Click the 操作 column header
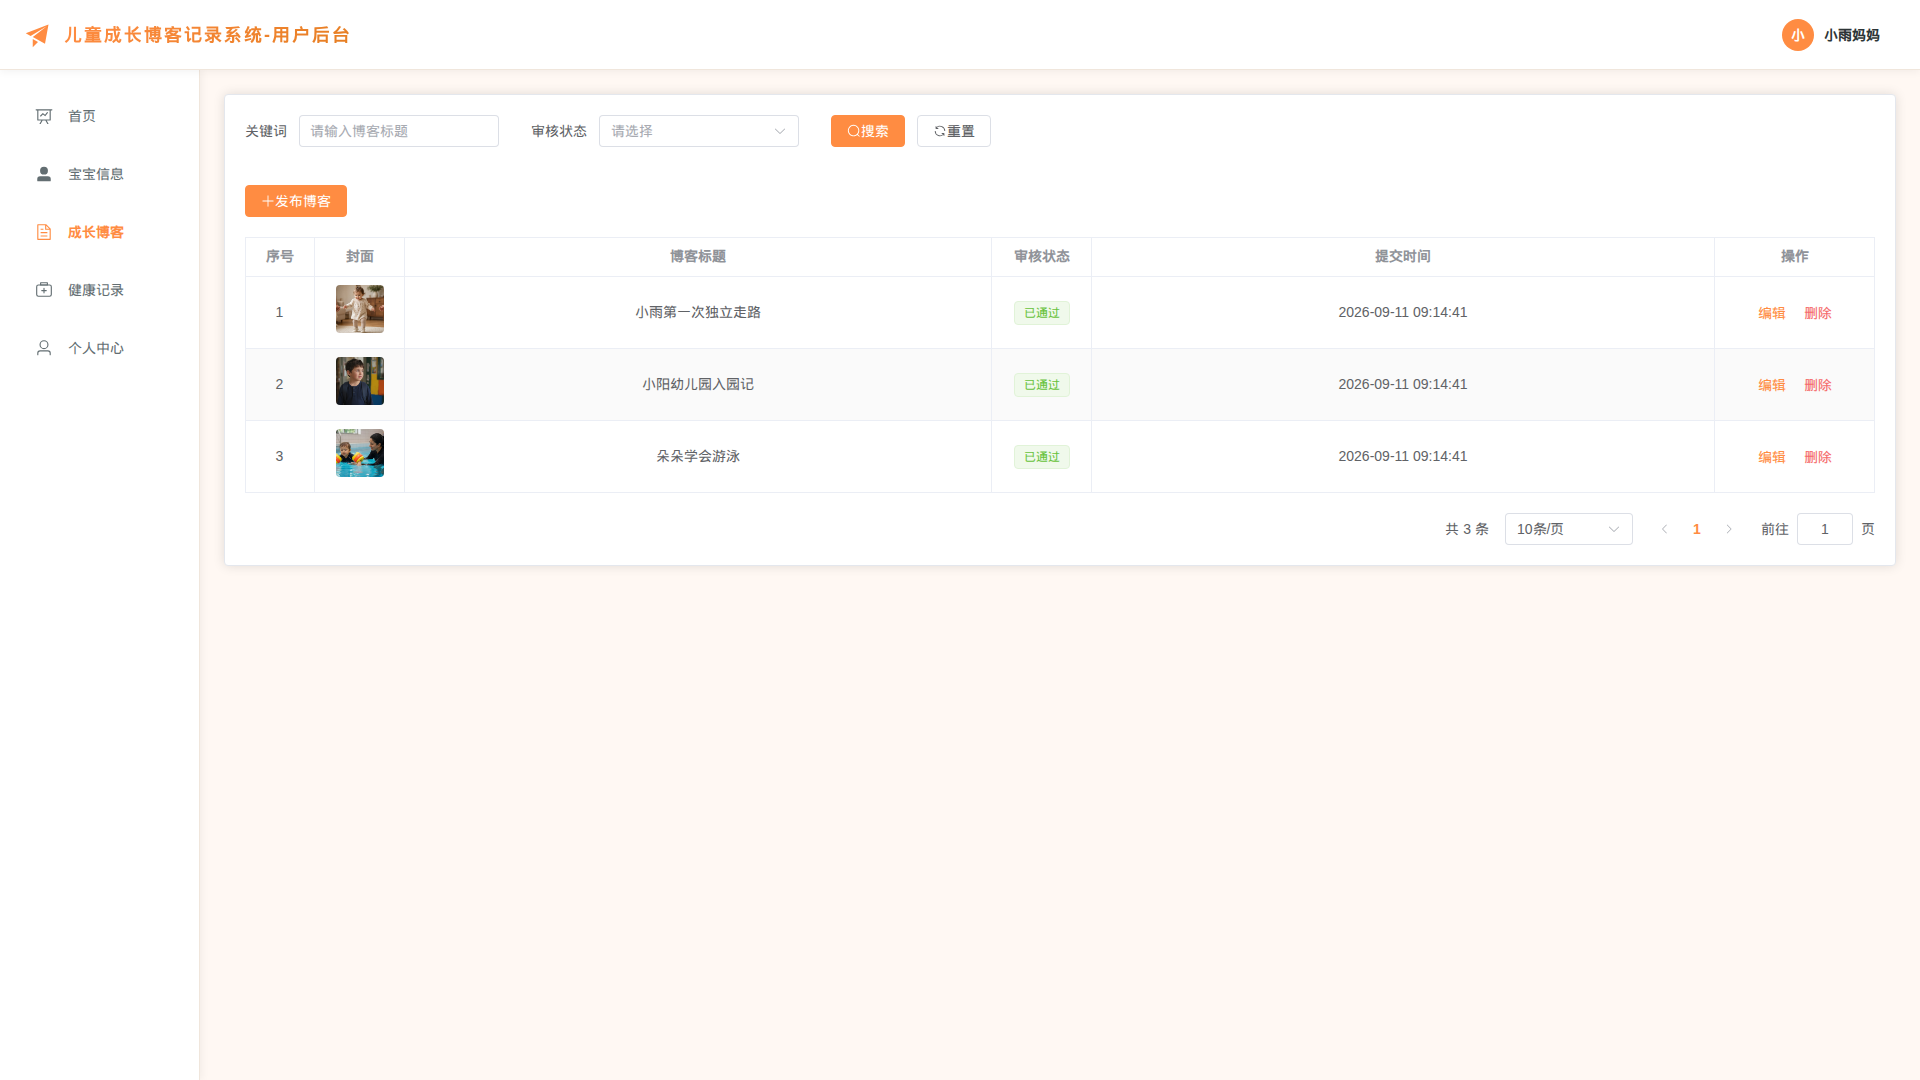Screen dimensions: 1920x1080 tap(1794, 257)
